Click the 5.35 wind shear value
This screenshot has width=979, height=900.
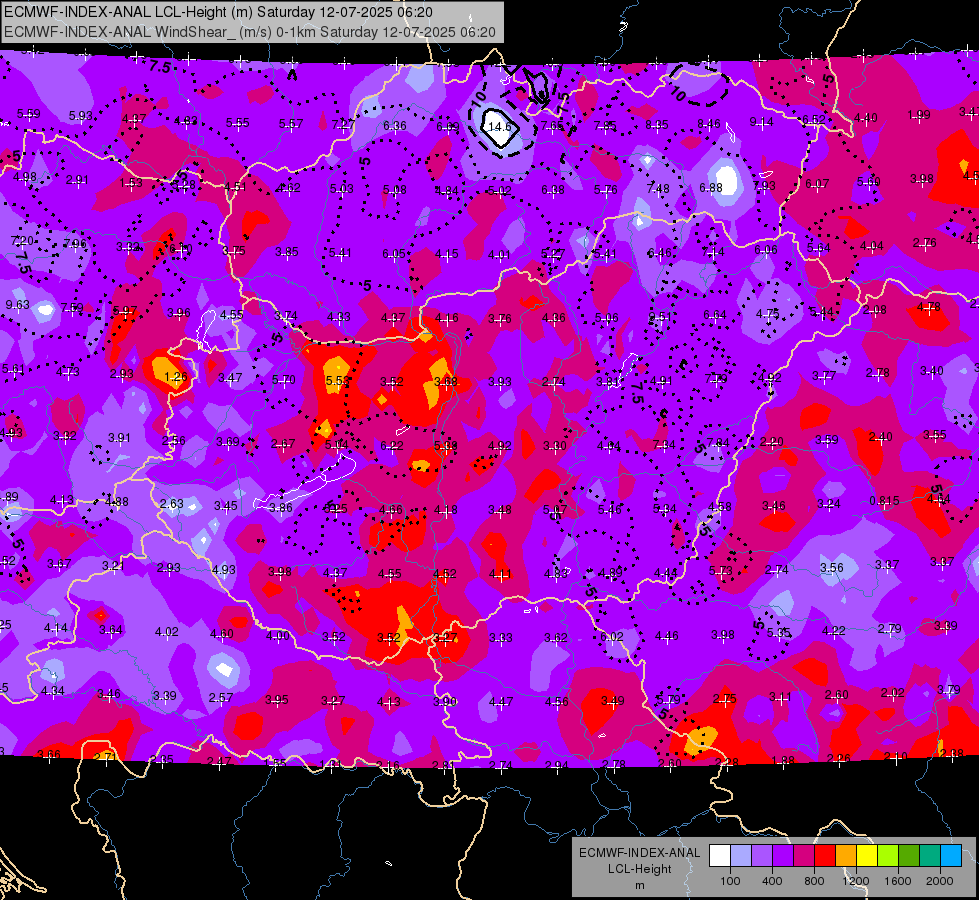point(779,633)
